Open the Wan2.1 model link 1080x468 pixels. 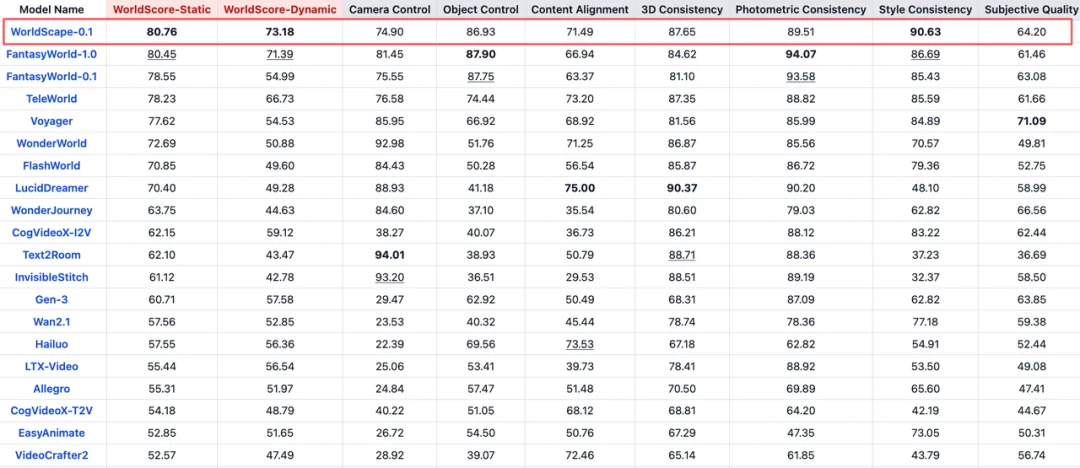(x=52, y=322)
